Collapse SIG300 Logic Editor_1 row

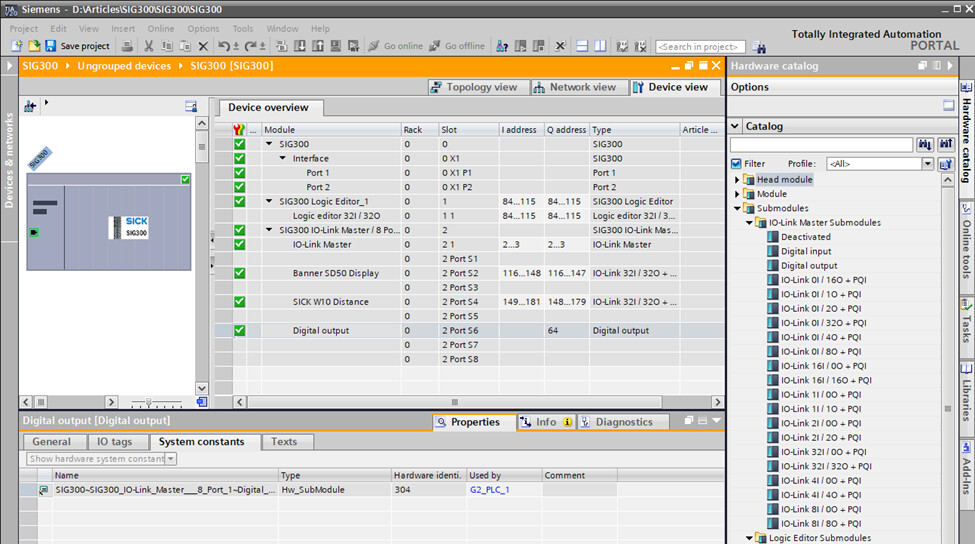click(269, 201)
